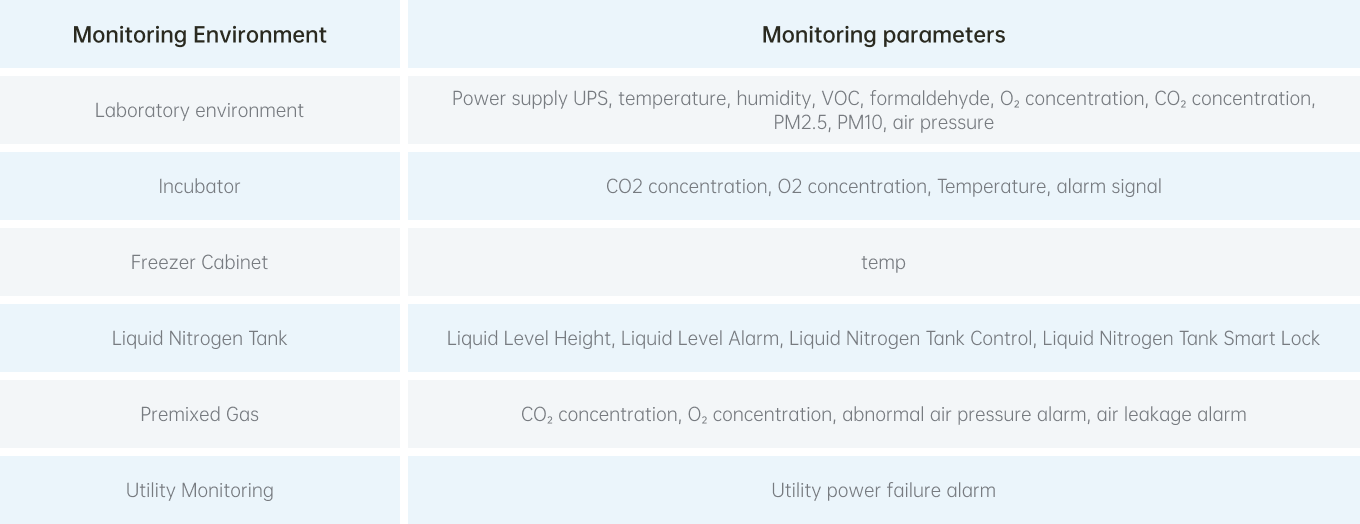This screenshot has height=524, width=1360.
Task: Select the Incubator row label
Action: pos(199,186)
